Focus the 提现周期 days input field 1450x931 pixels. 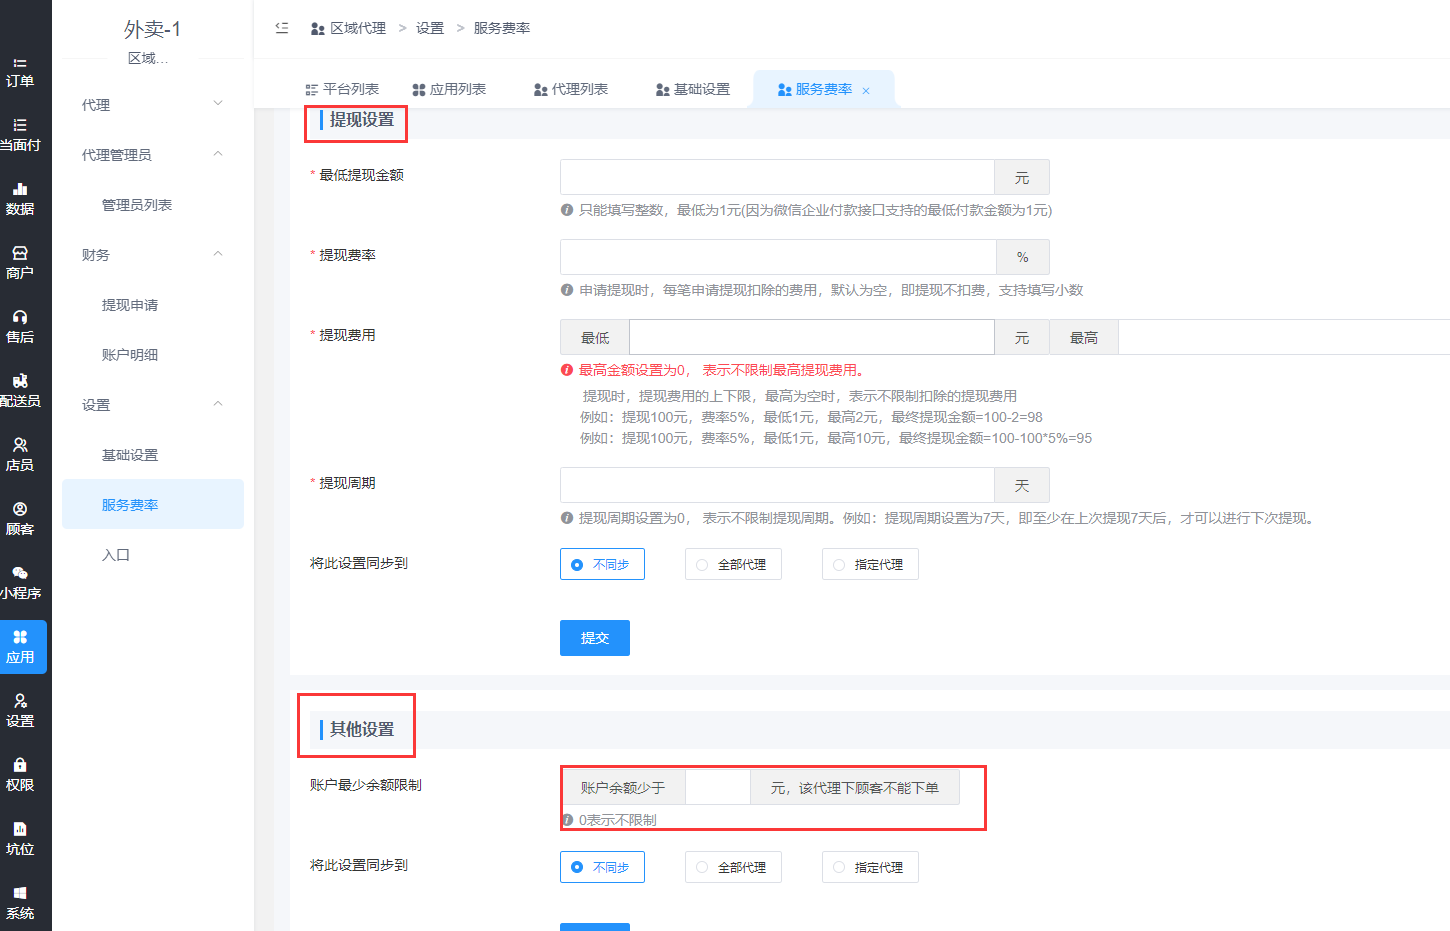777,485
